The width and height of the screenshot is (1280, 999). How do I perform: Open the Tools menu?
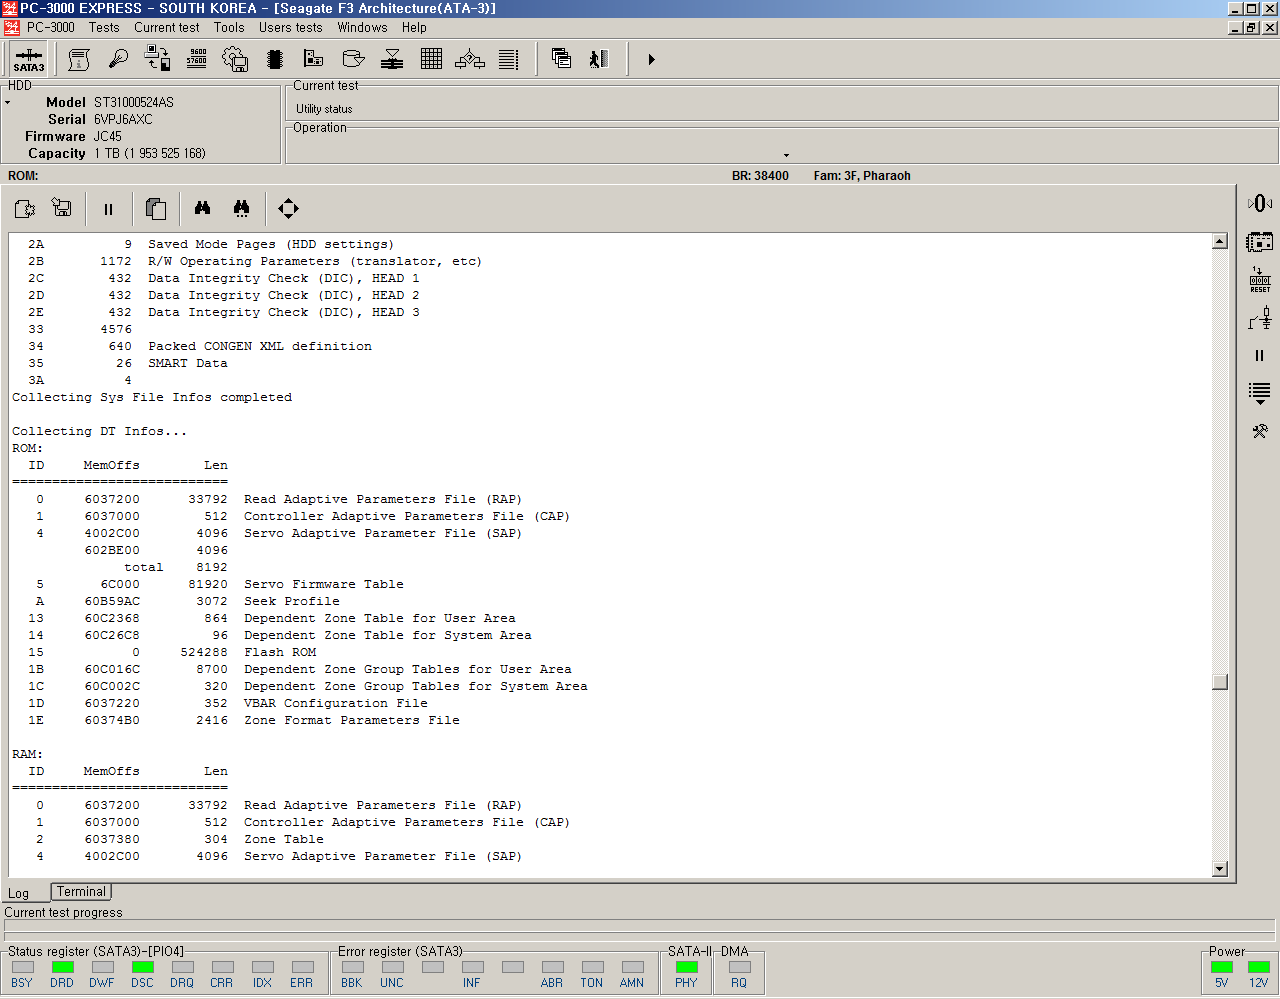[229, 28]
